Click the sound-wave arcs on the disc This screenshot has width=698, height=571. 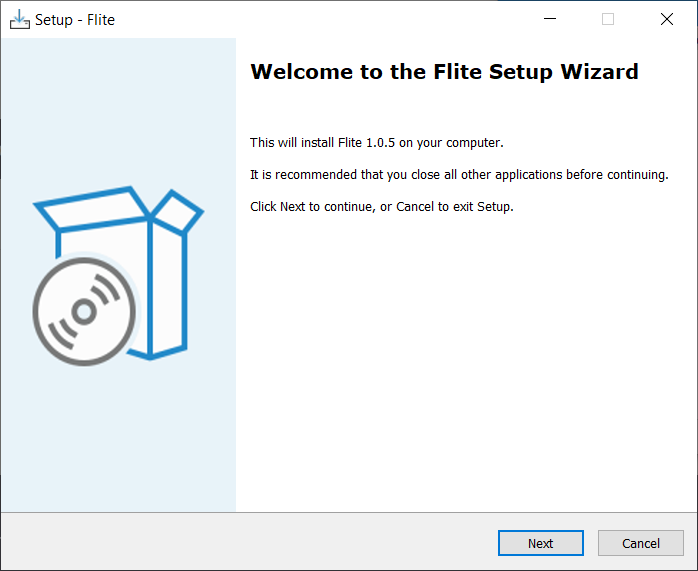click(x=105, y=298)
